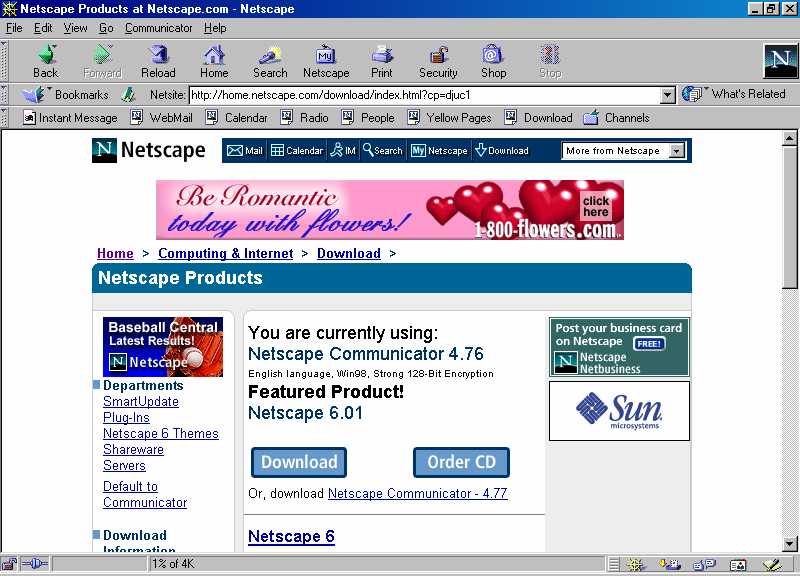Collapse the location toolbar using its left grip

(4, 94)
